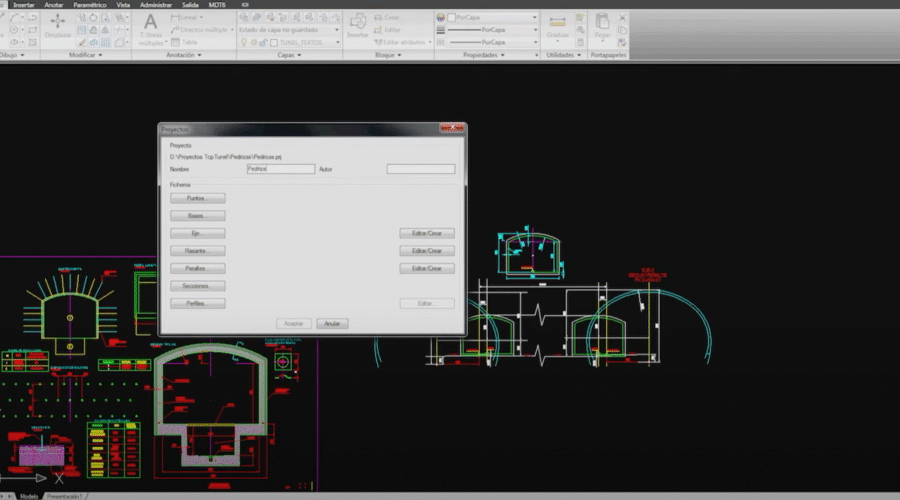
Task: Click the object color wheel swatch
Action: click(x=443, y=17)
